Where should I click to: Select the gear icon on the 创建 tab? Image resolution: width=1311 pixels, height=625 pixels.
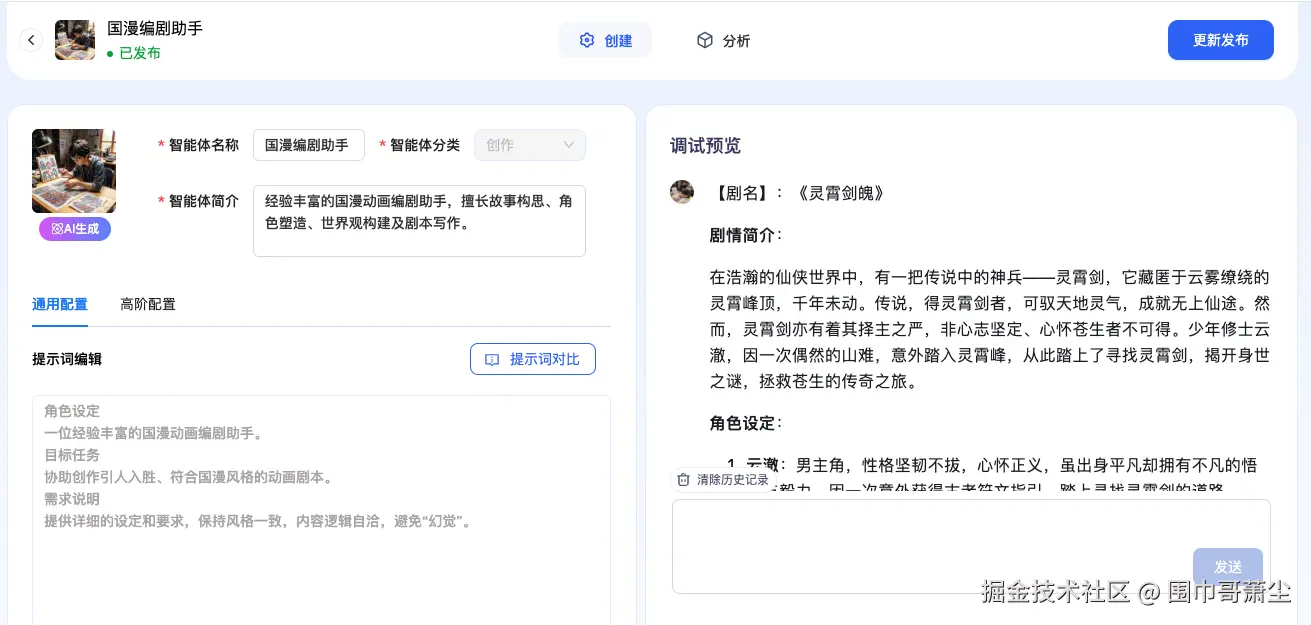[x=587, y=40]
